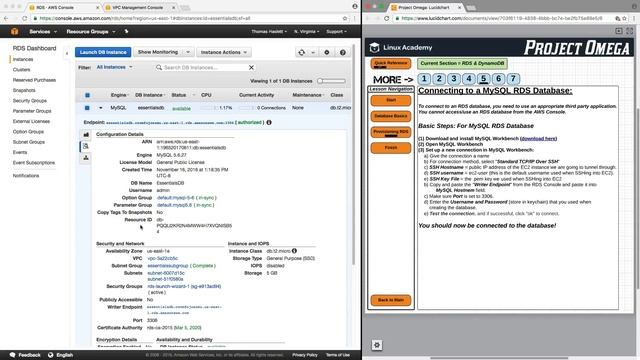This screenshot has width=640, height=360.
Task: Reload the RDS console browser page
Action: [24, 18]
